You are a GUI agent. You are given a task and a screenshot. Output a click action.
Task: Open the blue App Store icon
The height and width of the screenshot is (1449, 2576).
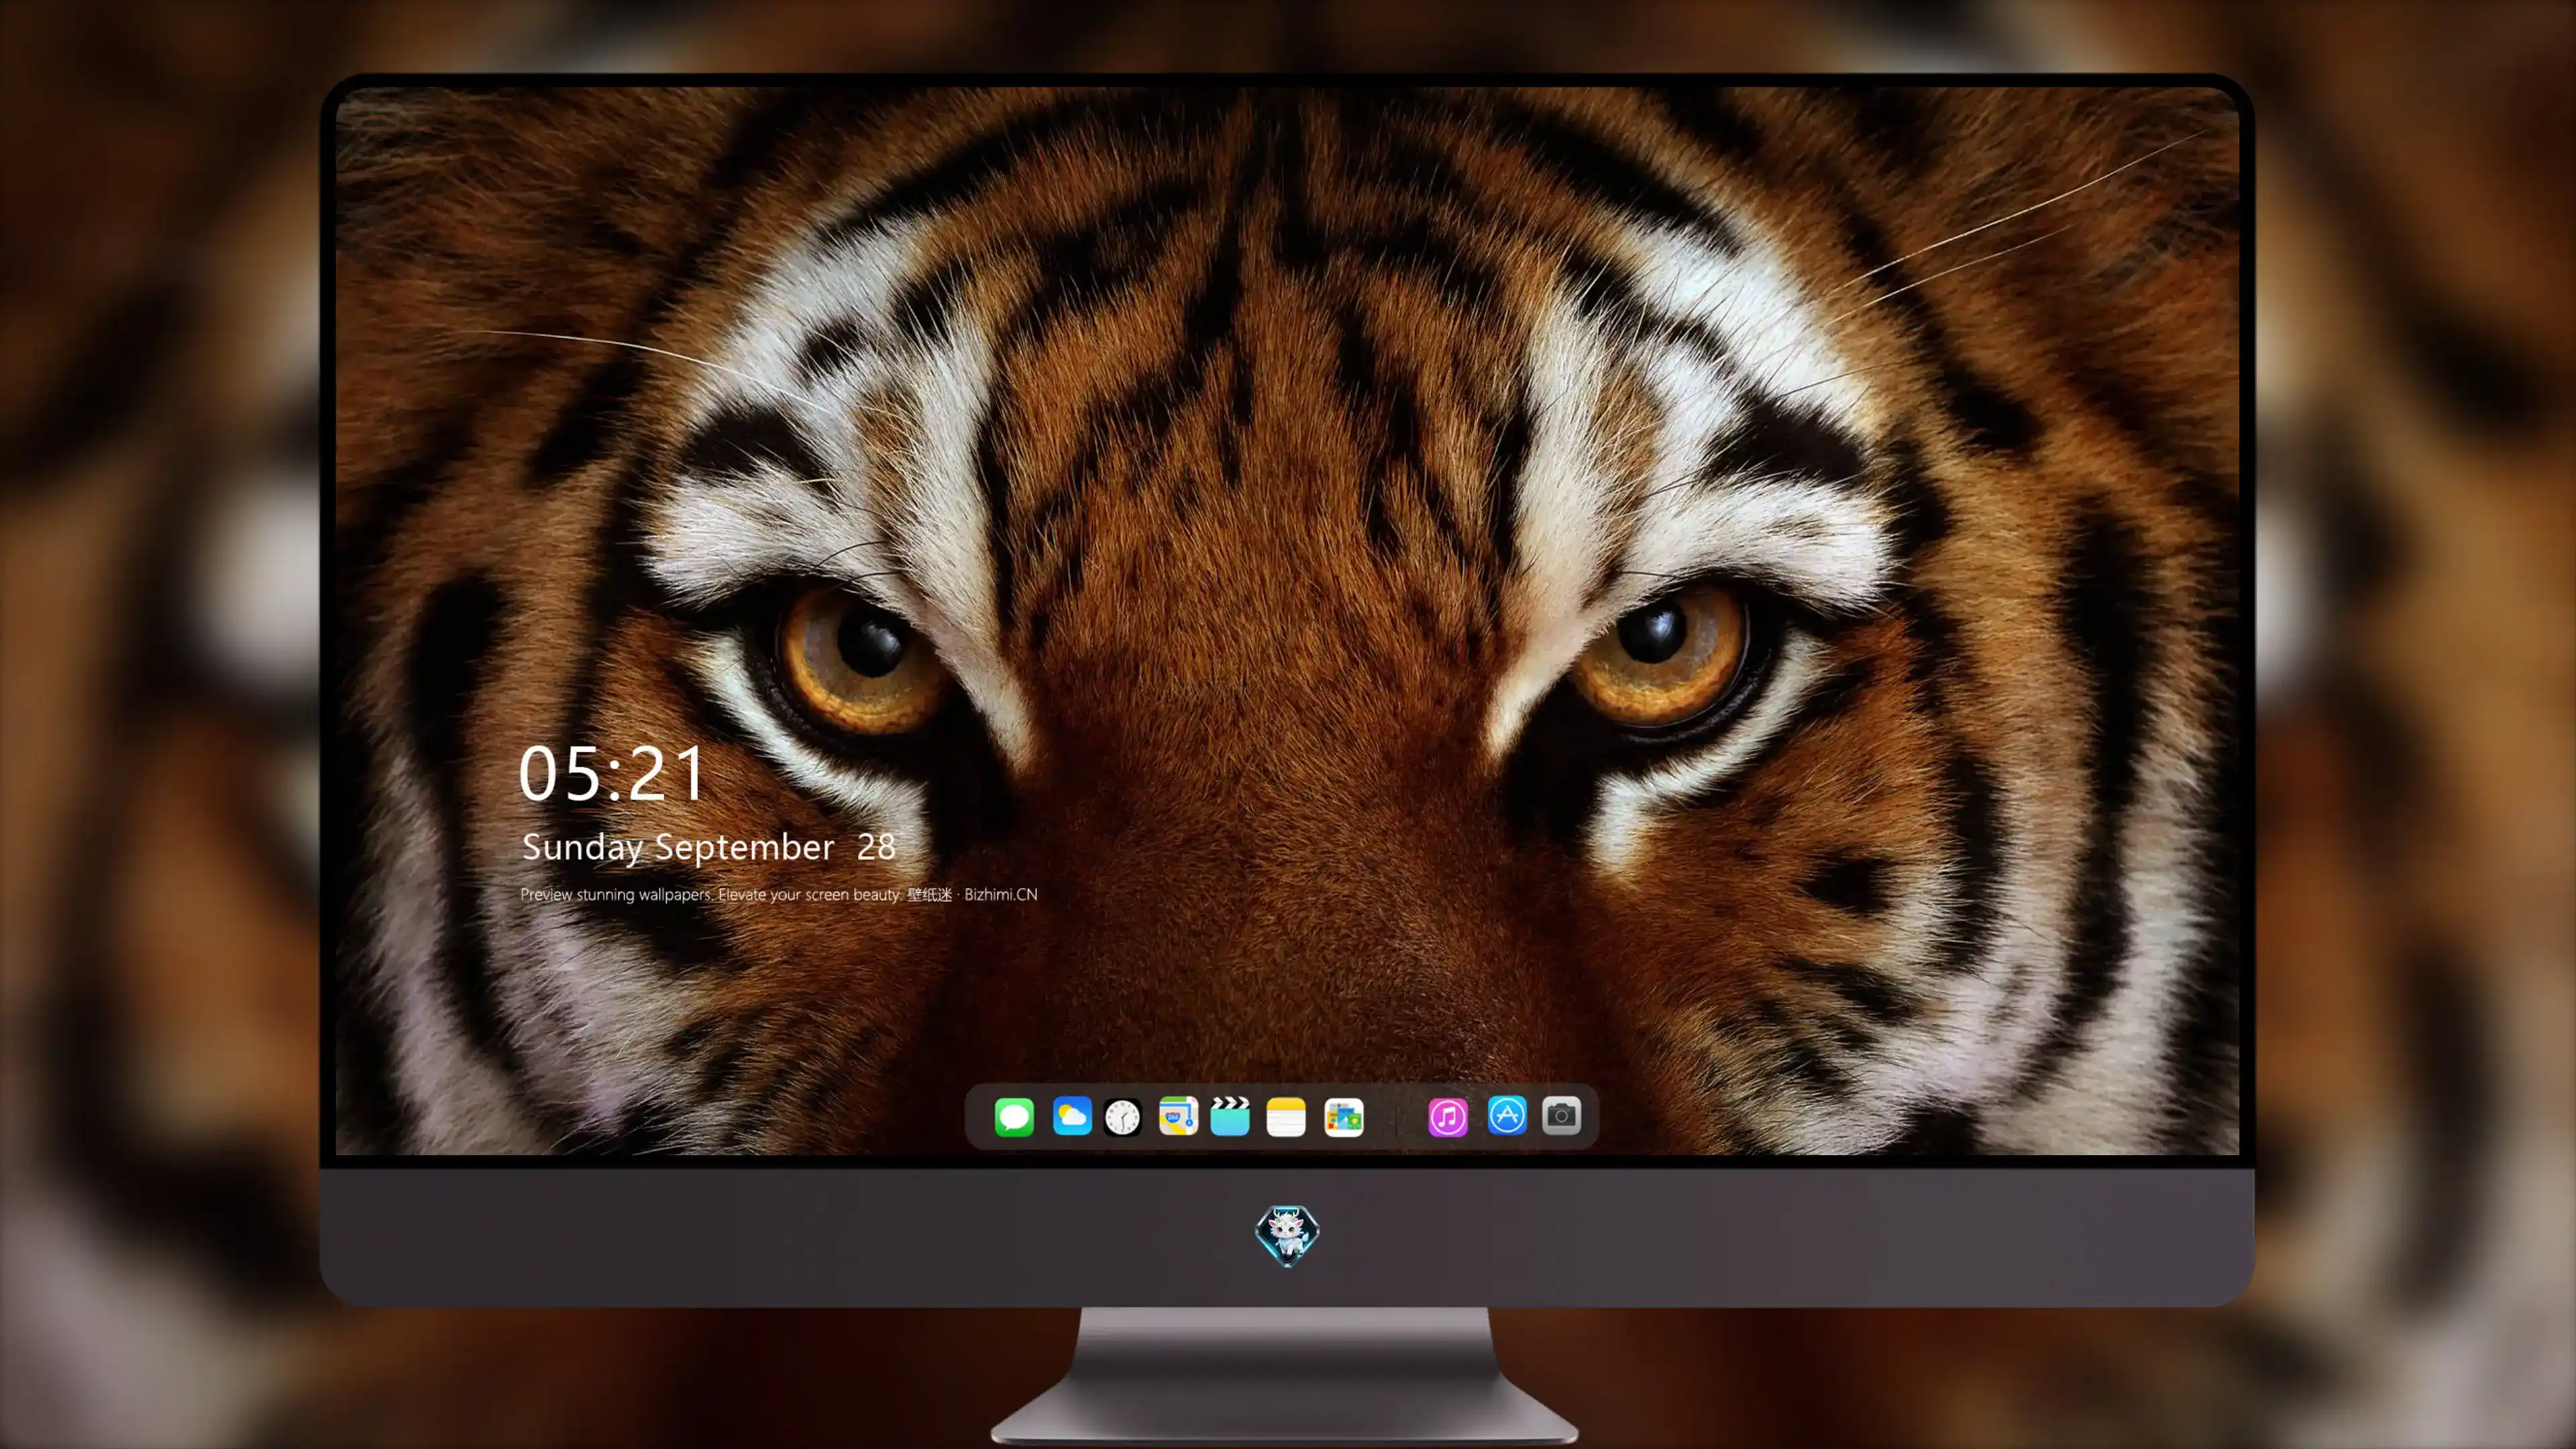coord(1507,1115)
